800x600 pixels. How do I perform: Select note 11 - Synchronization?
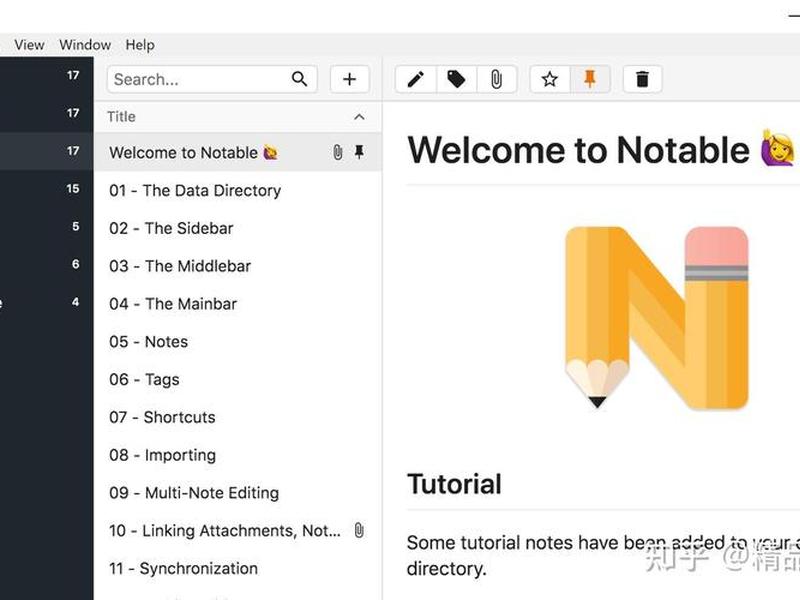(238, 568)
